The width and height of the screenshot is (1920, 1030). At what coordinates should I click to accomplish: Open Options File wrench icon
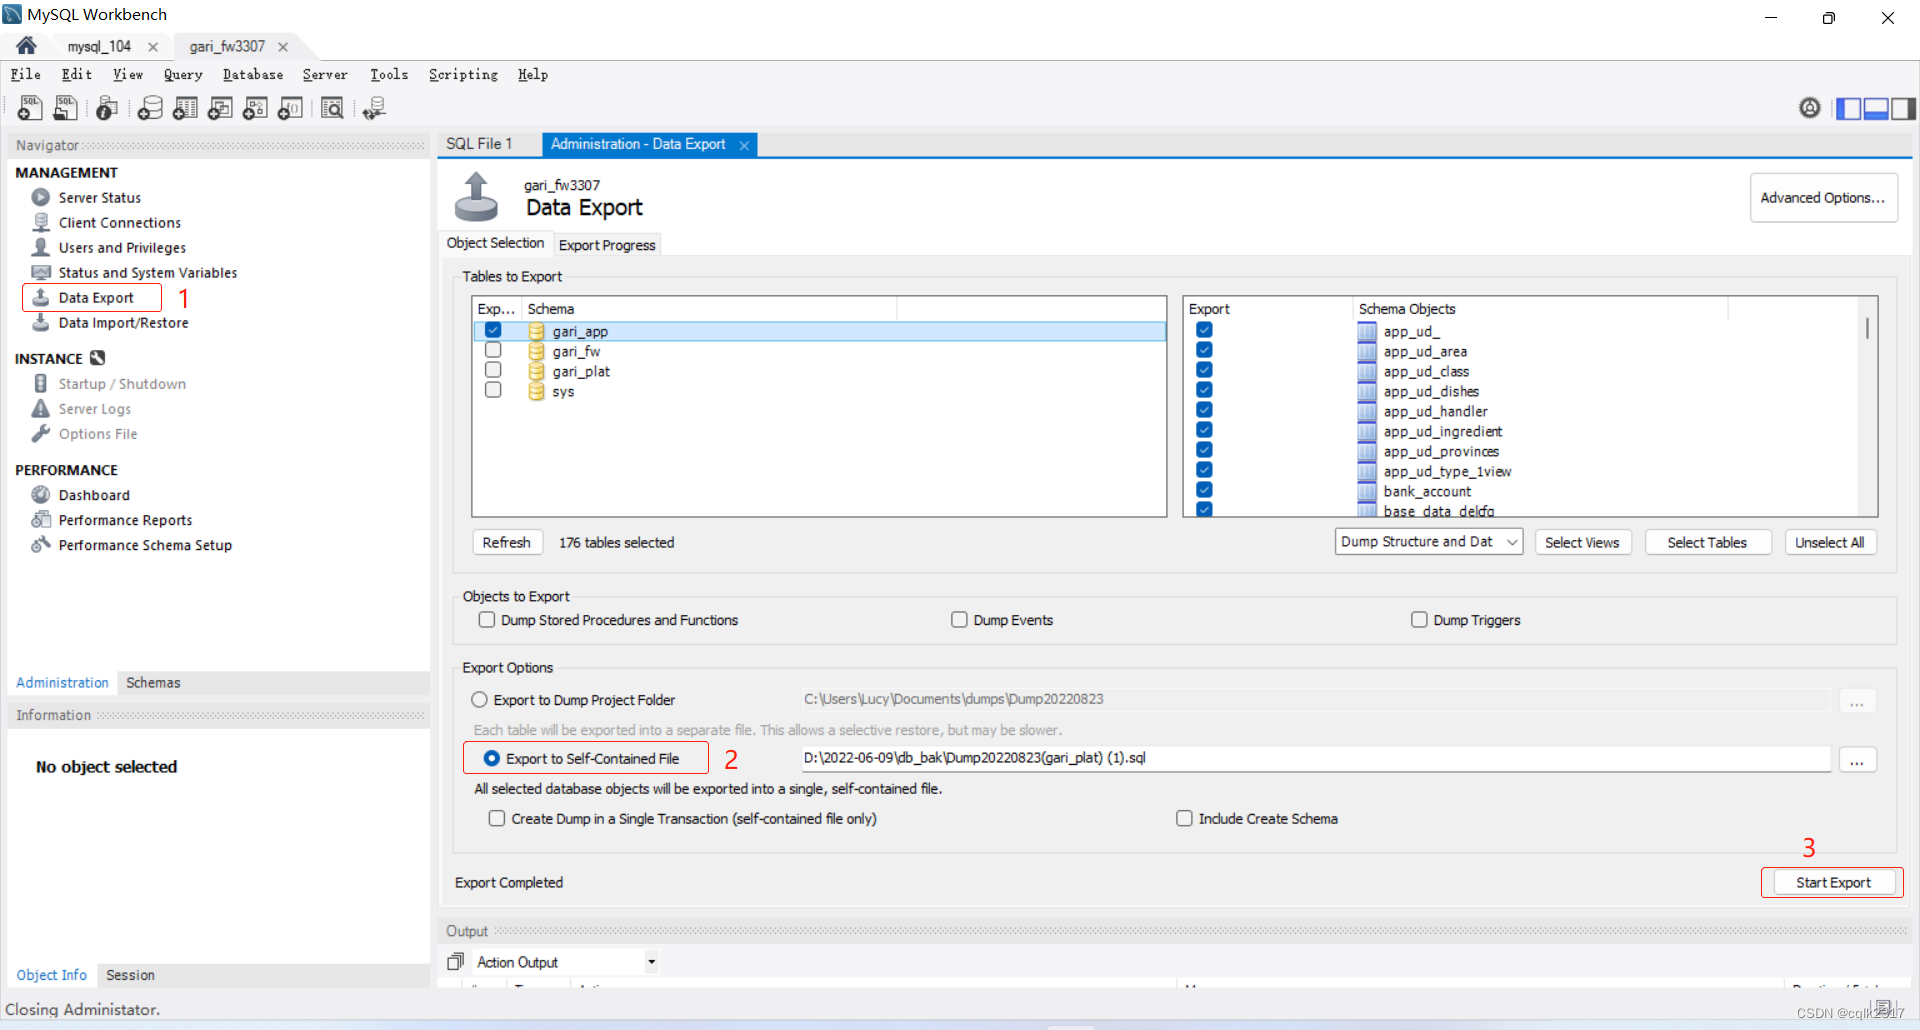(x=41, y=433)
